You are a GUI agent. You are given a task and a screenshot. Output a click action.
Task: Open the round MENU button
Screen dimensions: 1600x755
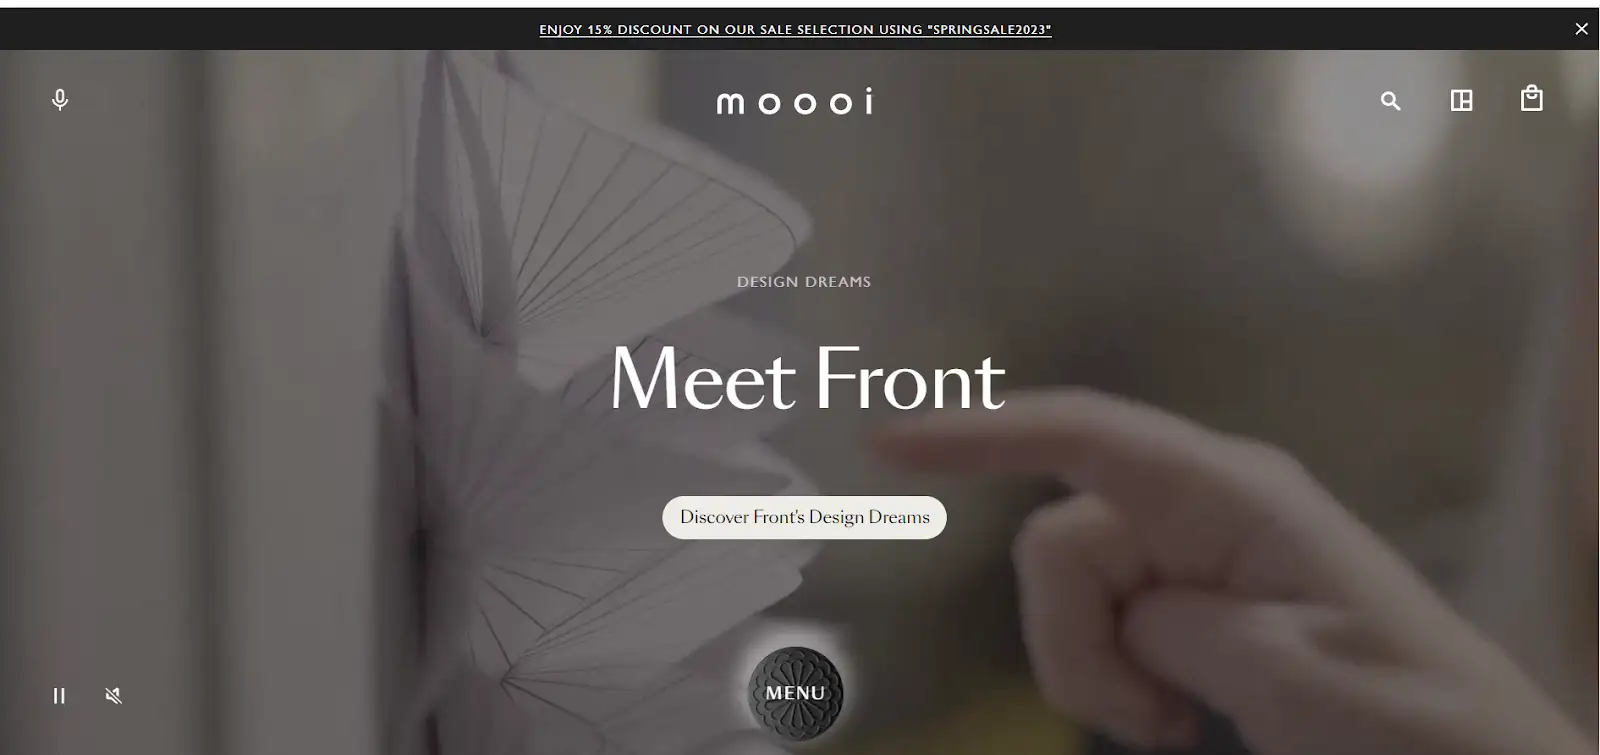coord(795,693)
